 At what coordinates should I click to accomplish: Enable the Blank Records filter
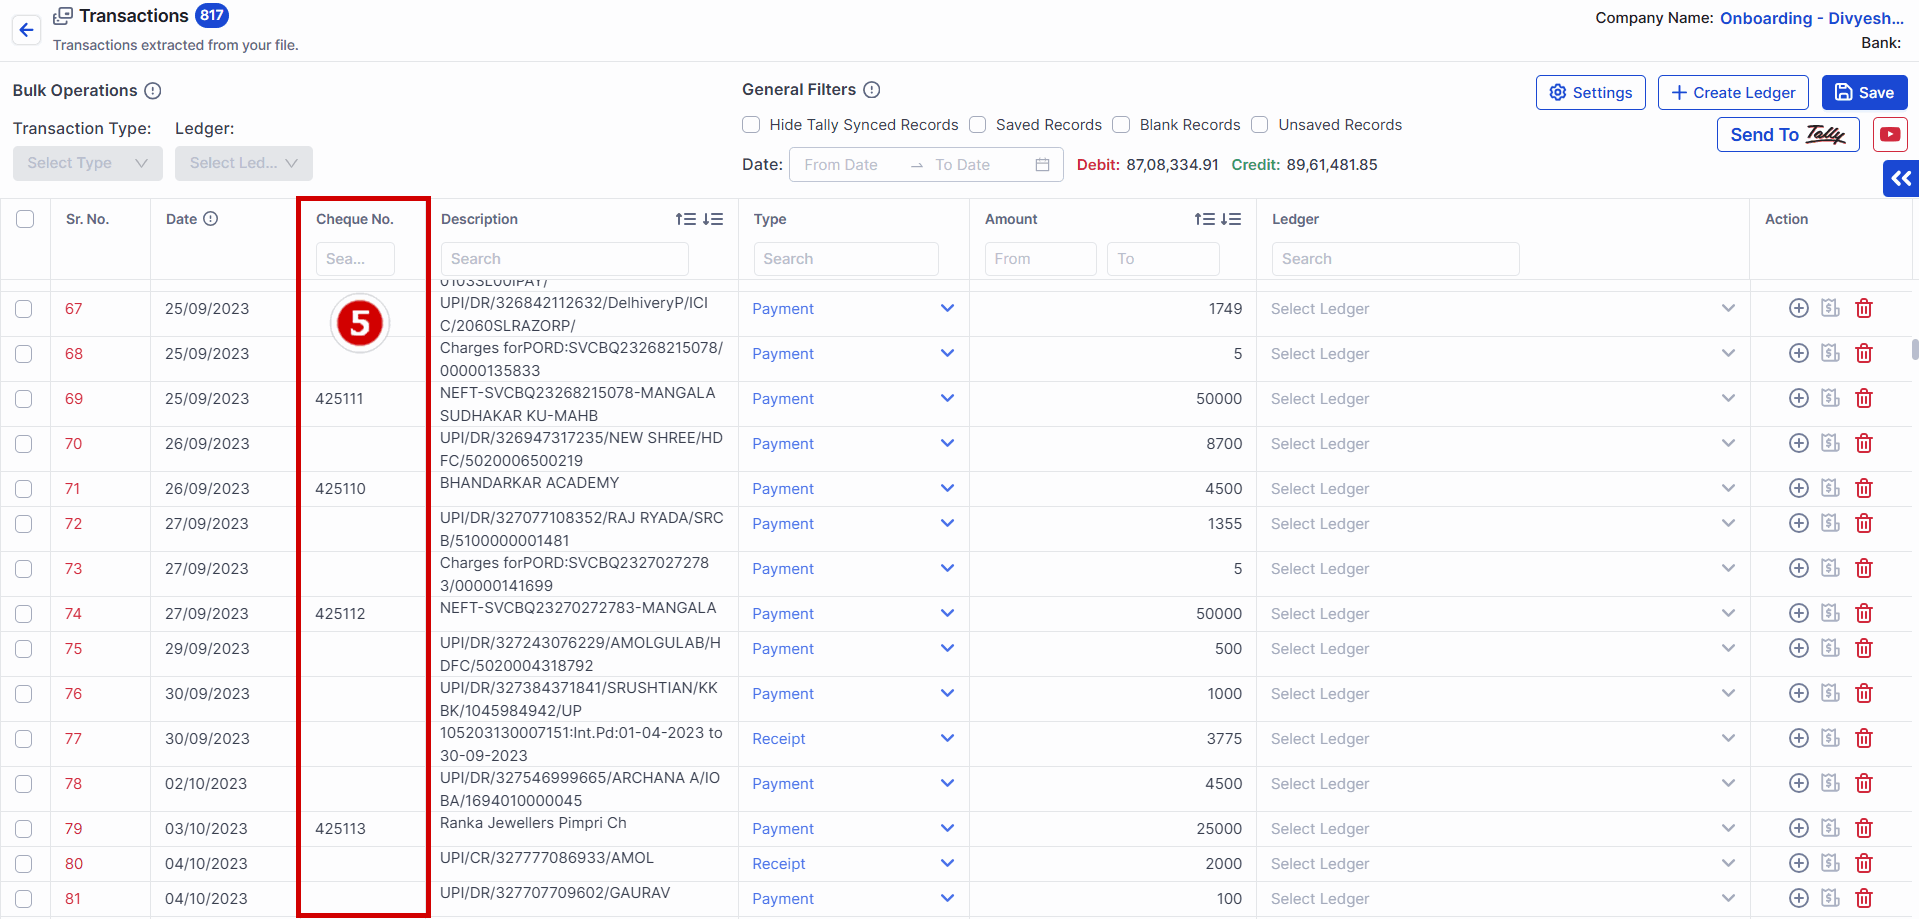click(x=1122, y=125)
